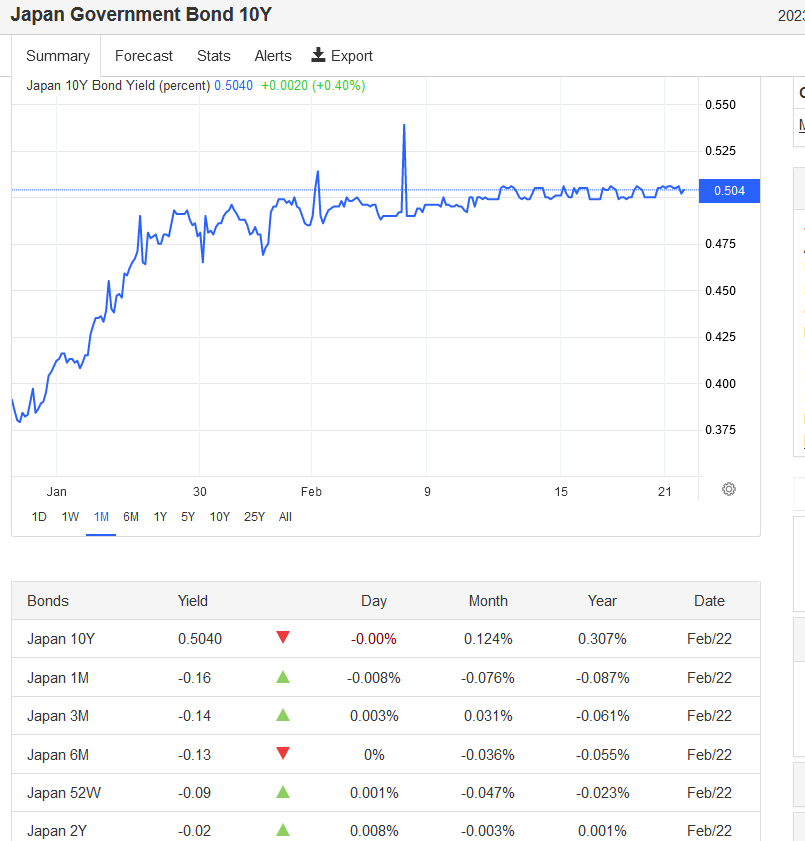Screen dimensions: 805x841
Task: Click the Month column header
Action: click(x=488, y=601)
